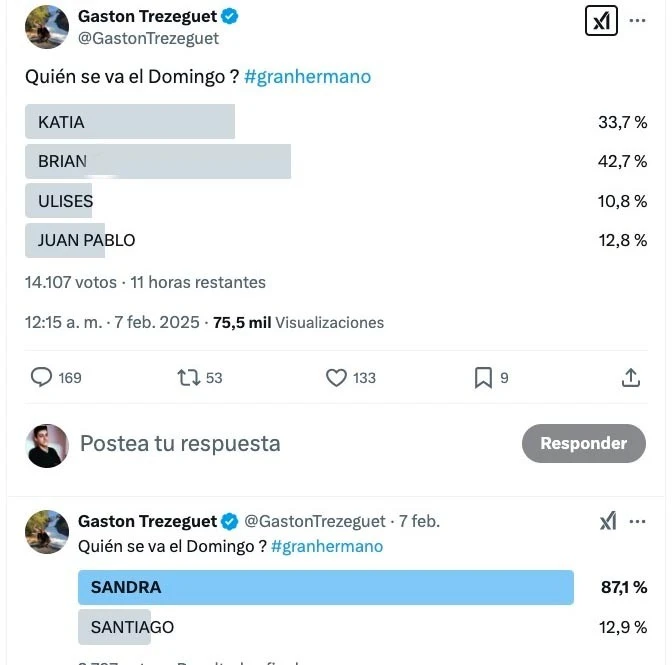Image resolution: width=672 pixels, height=665 pixels.
Task: Like the poll tweet with heart icon
Action: coord(336,377)
